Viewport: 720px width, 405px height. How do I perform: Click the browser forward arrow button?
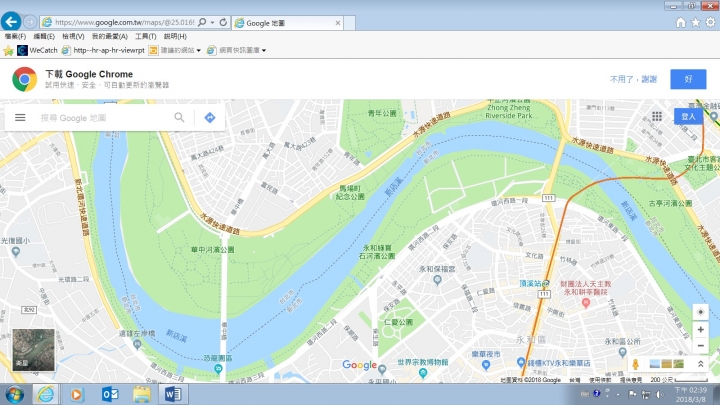pyautogui.click(x=30, y=22)
